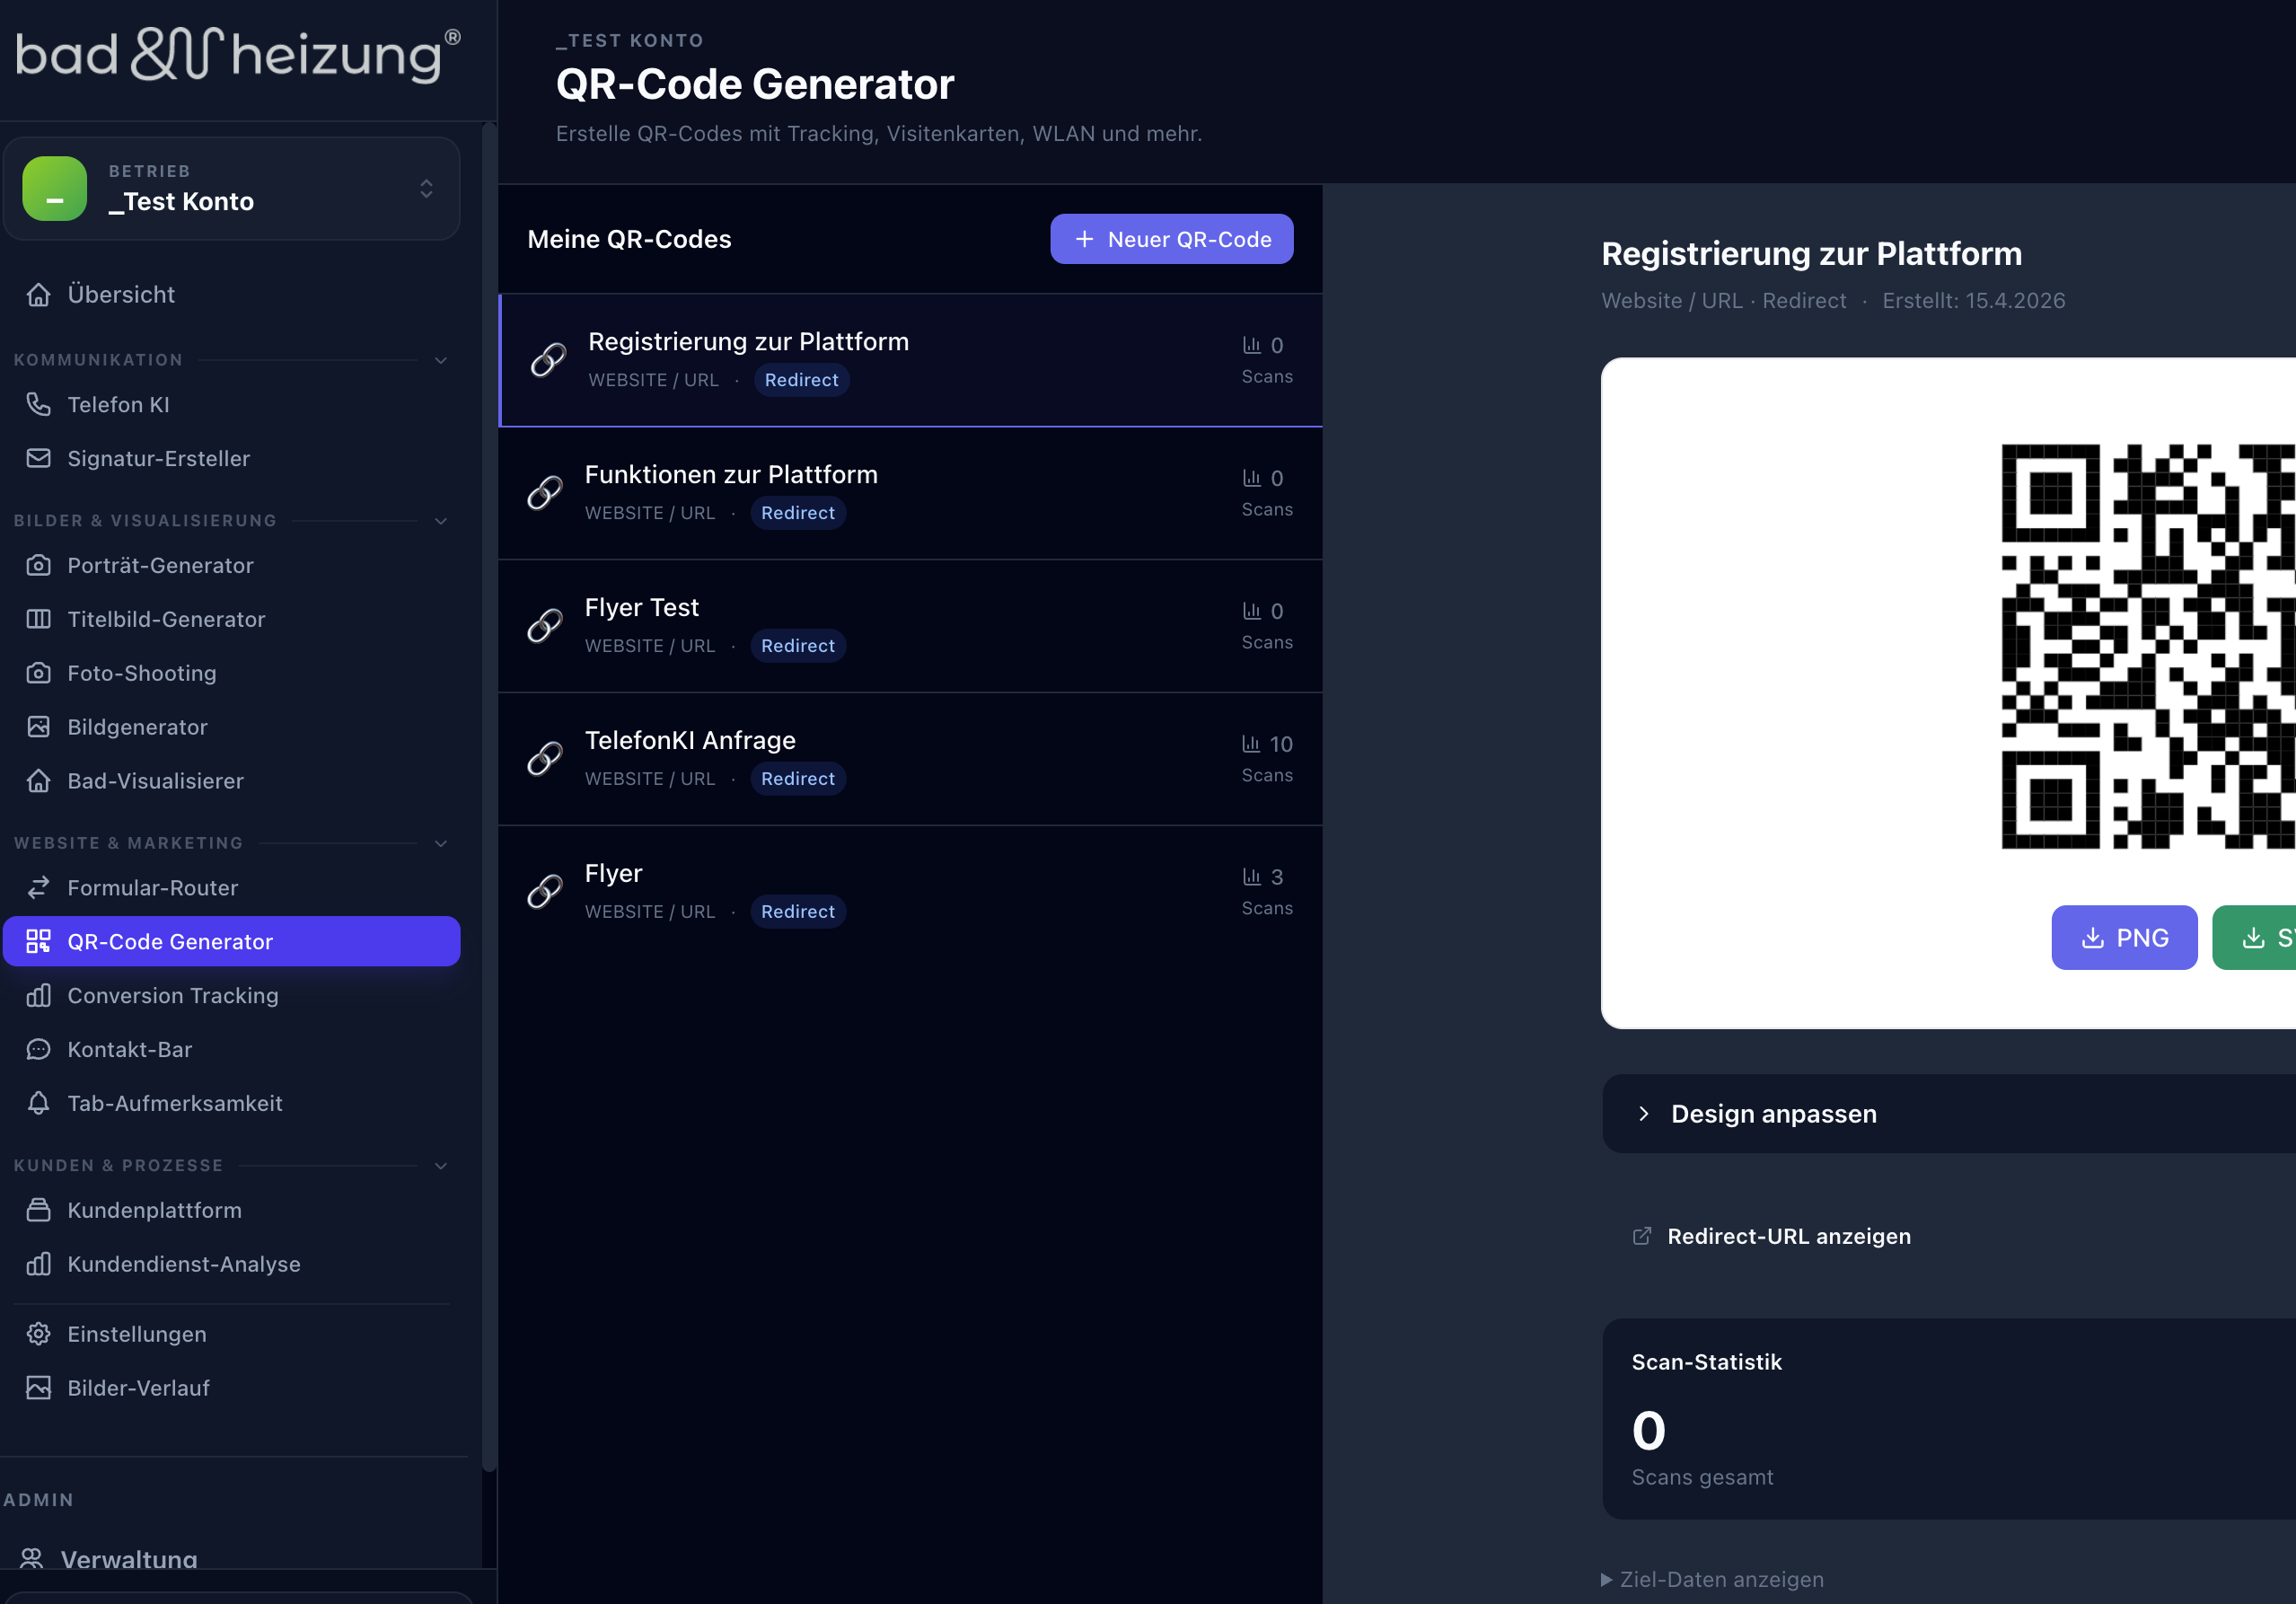Expand Ziel-Daten anzeigen disclosure triangle

1606,1580
